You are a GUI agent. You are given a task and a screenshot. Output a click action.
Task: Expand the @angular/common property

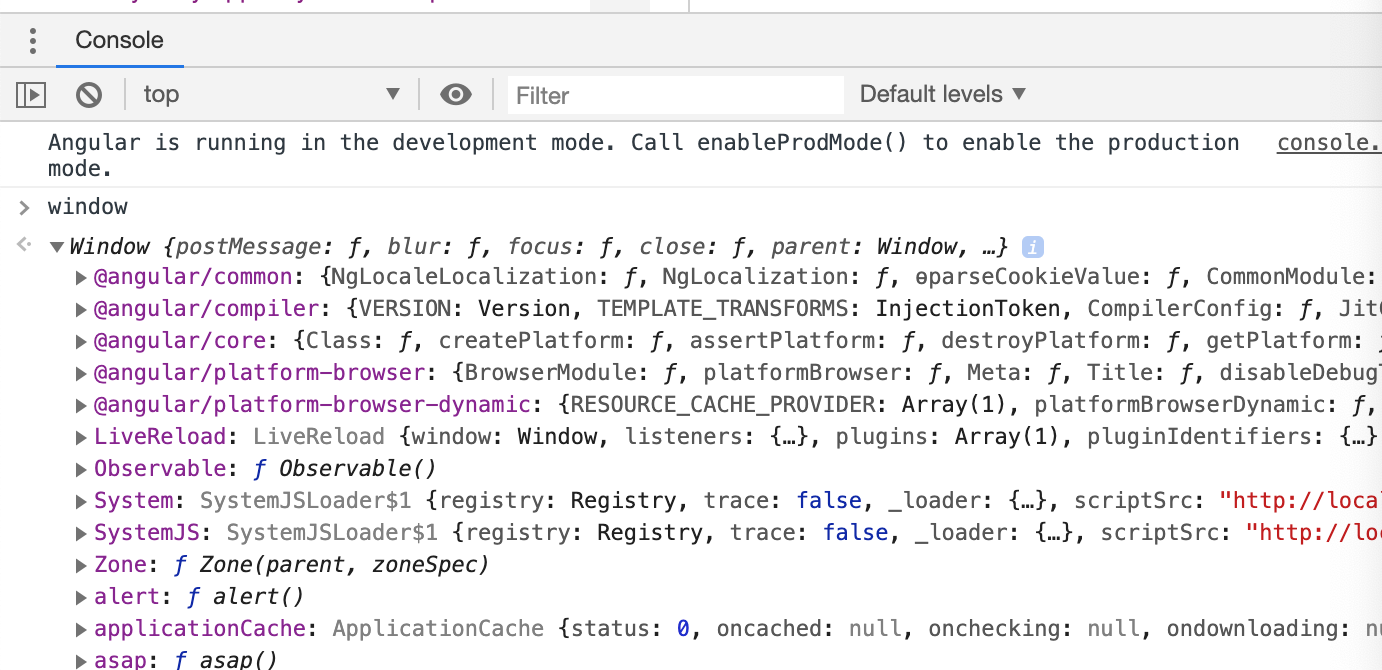pos(82,277)
